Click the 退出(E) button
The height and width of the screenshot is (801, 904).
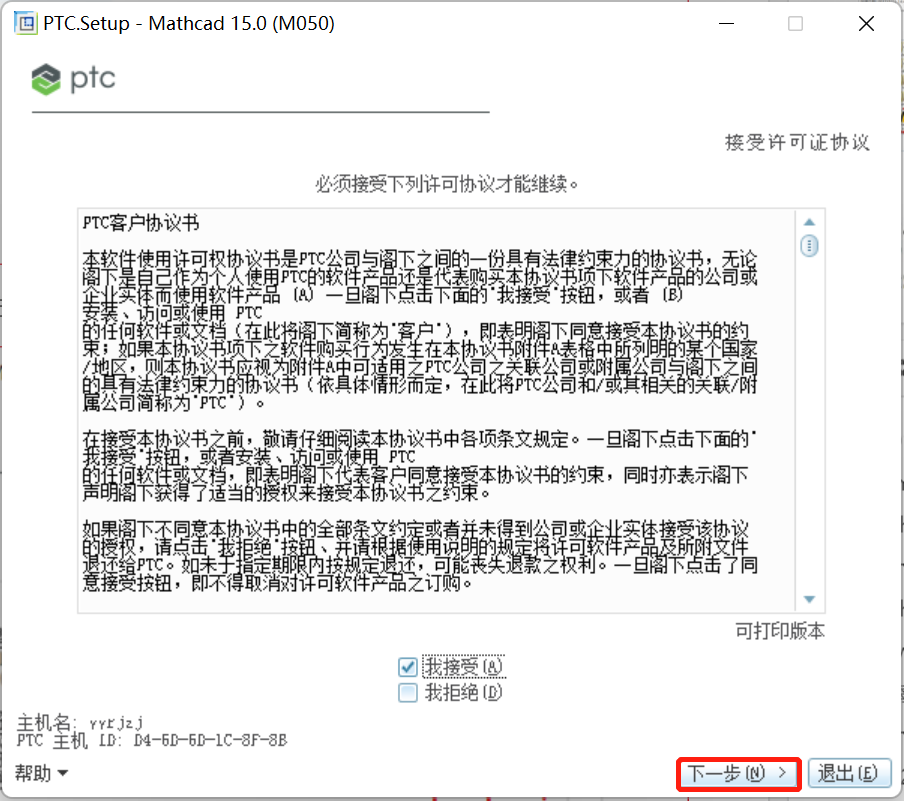pyautogui.click(x=849, y=773)
